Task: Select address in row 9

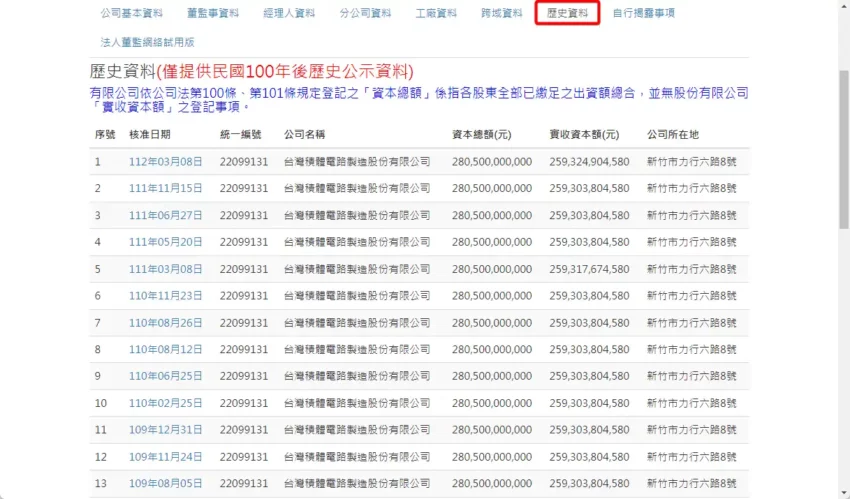Action: point(691,375)
